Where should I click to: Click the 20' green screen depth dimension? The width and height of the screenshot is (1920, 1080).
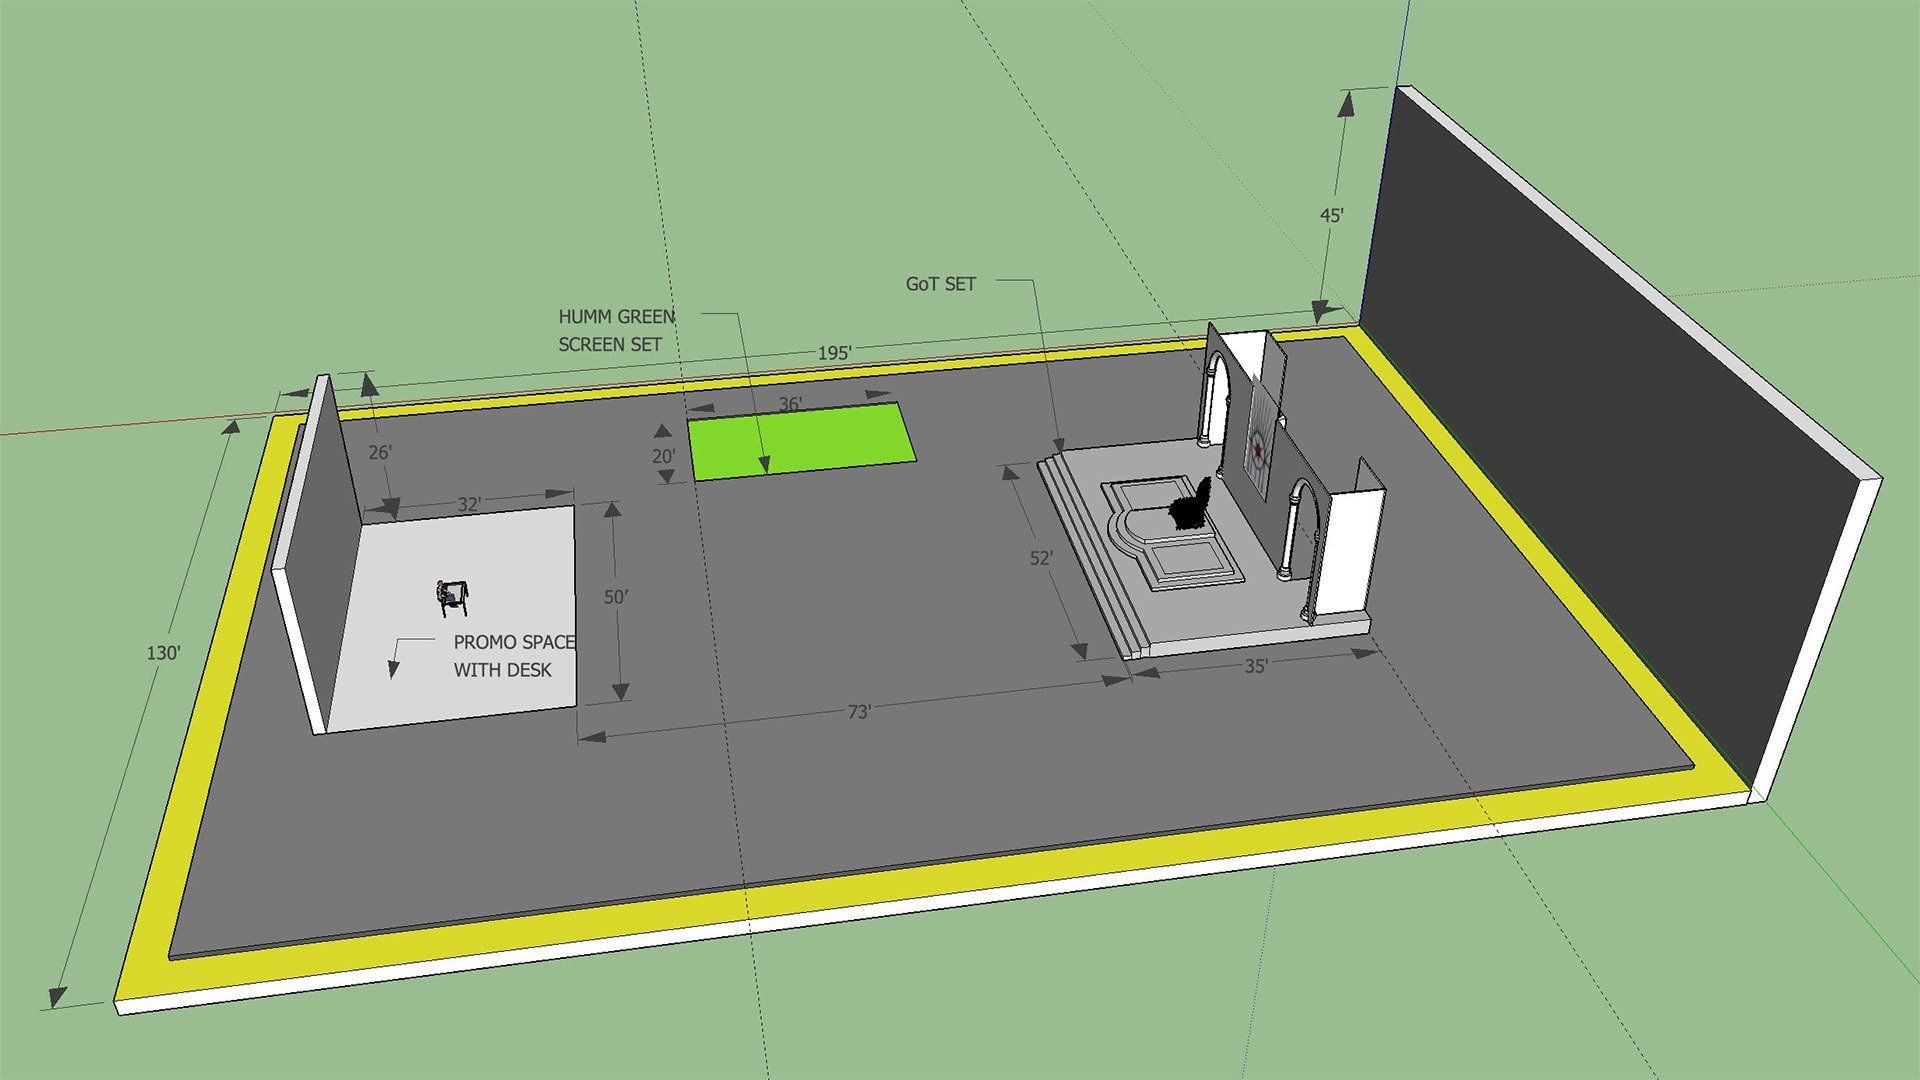[x=663, y=456]
